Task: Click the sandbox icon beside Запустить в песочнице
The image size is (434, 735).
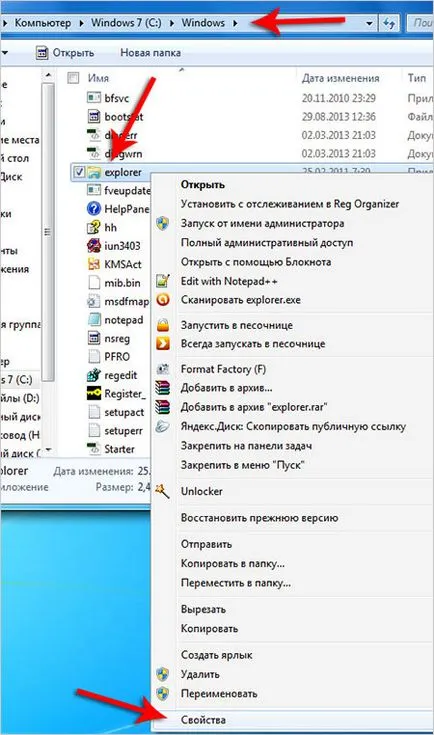Action: coord(163,325)
